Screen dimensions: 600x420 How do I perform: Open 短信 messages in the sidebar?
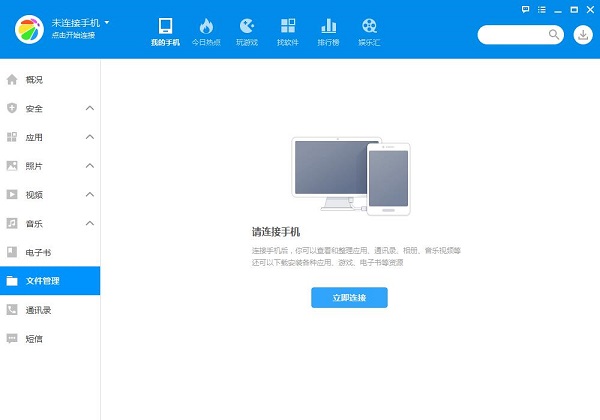pyautogui.click(x=35, y=339)
